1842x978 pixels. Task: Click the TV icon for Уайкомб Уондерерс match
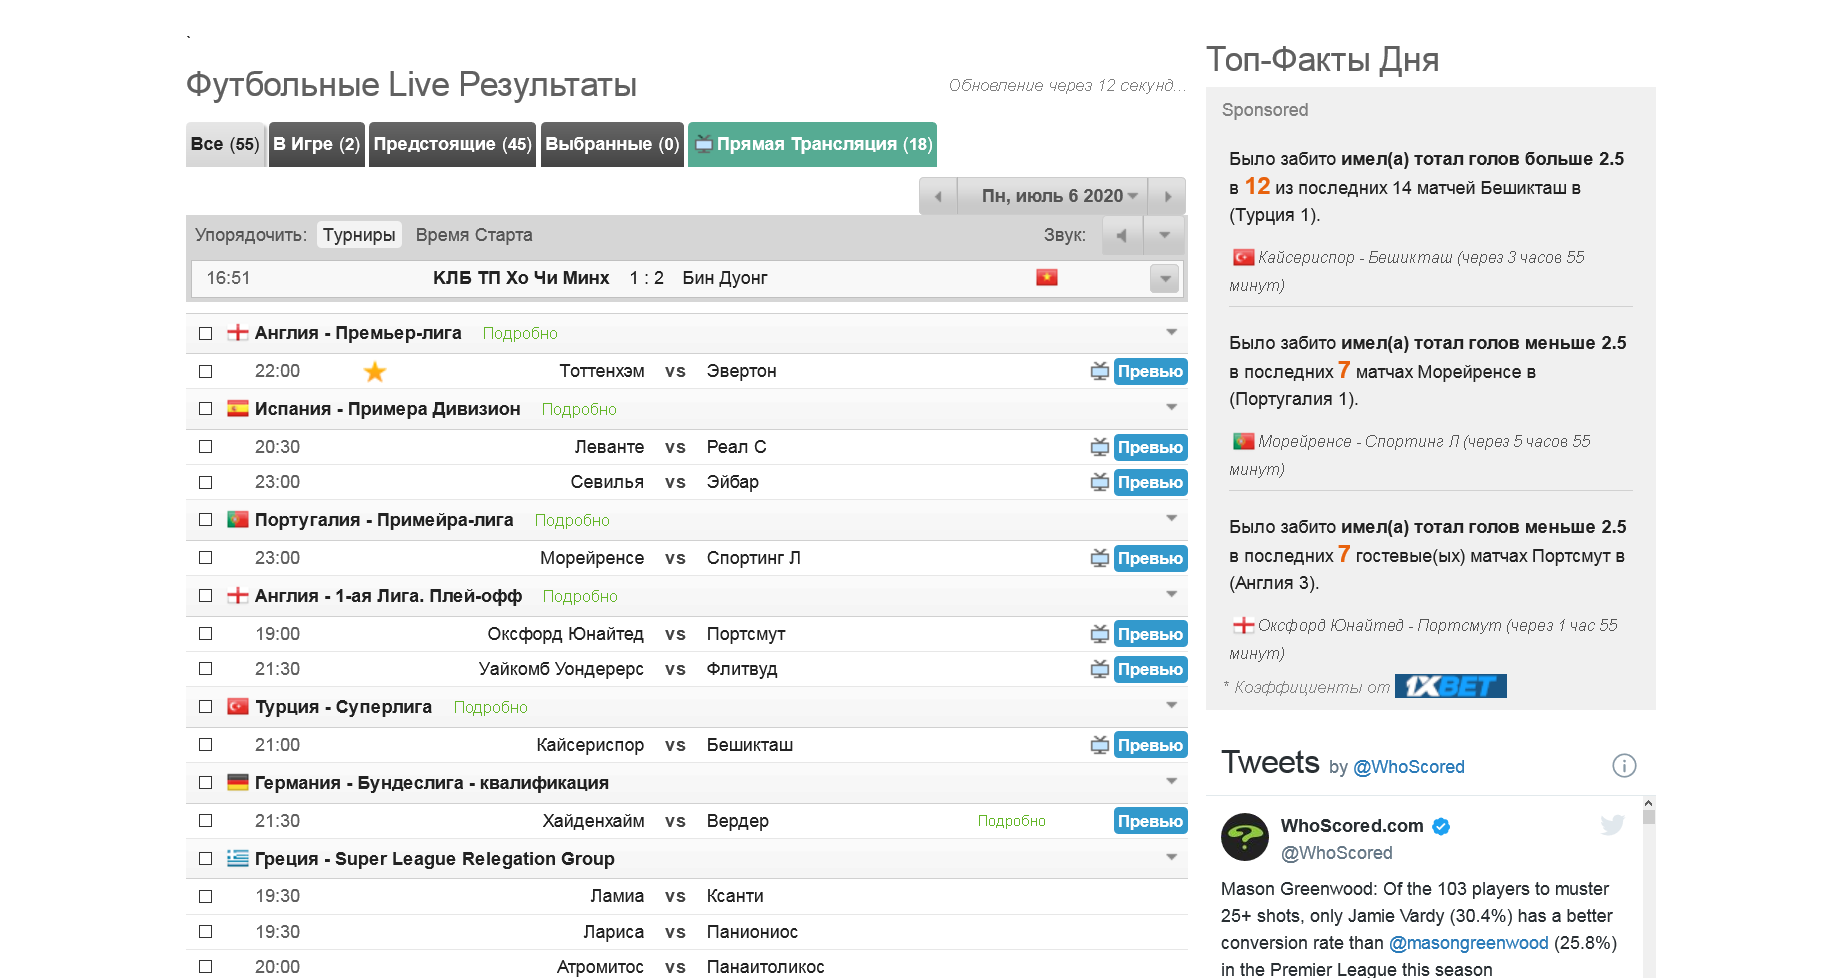point(1099,669)
